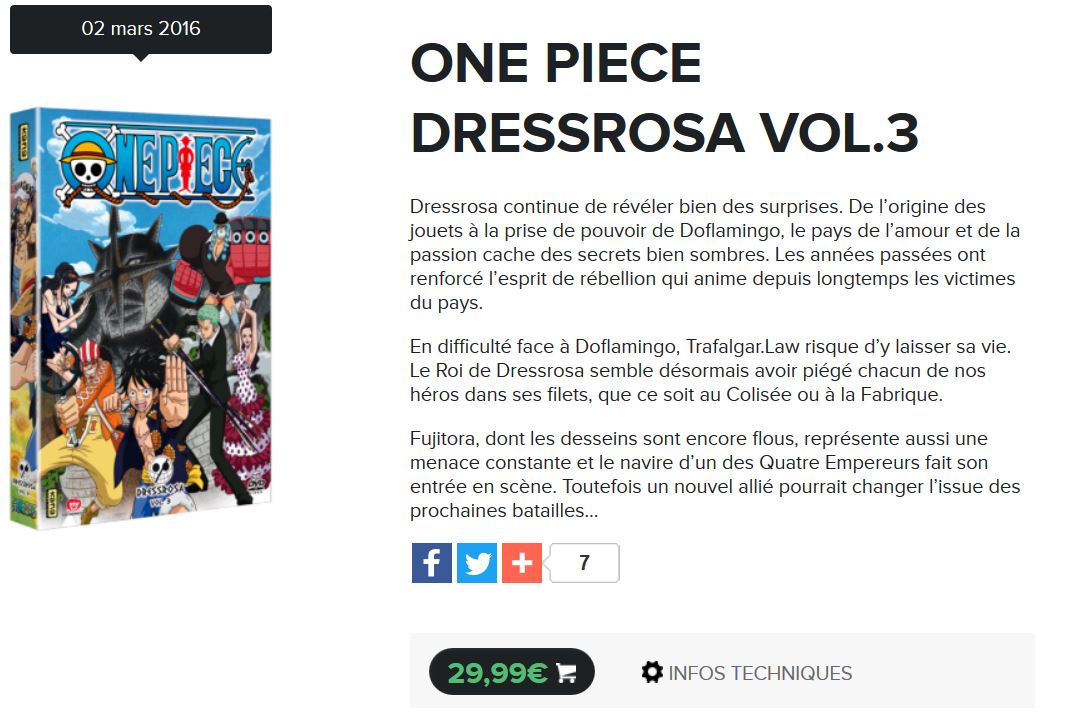Click the paragraph about Trafalgar Law
The image size is (1073, 722).
tap(711, 370)
